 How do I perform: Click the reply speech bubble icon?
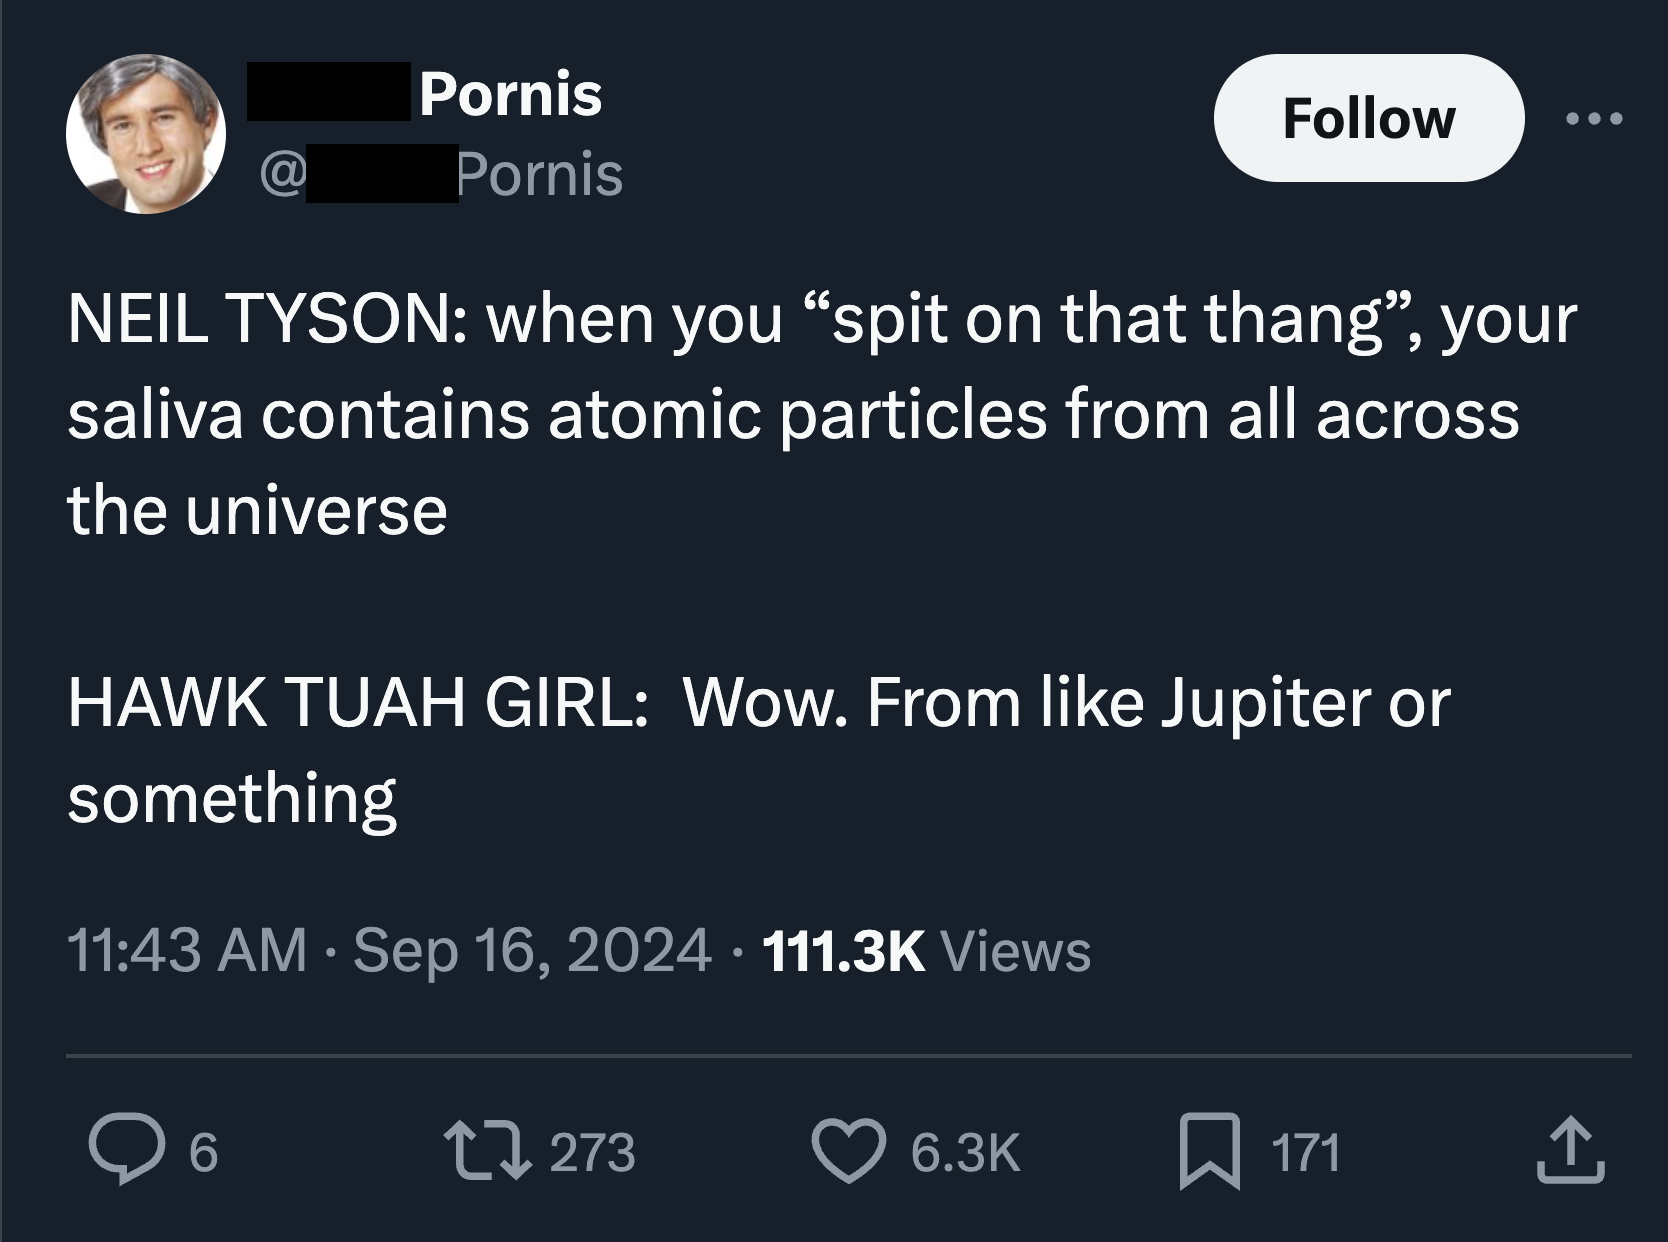[121, 1151]
